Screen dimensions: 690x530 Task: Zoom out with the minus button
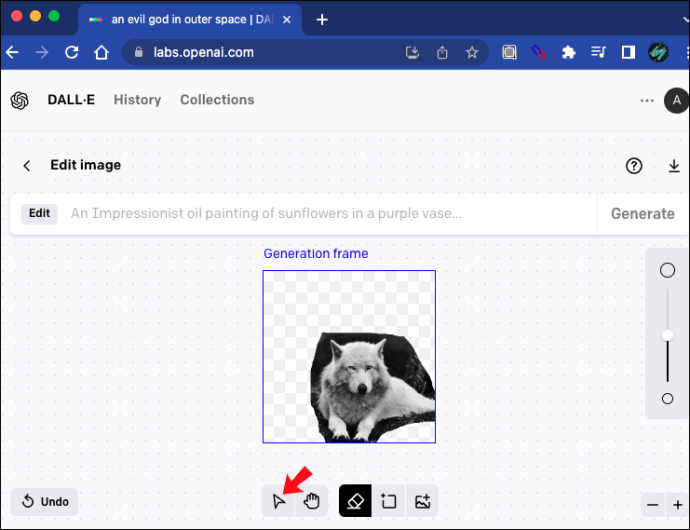point(653,505)
